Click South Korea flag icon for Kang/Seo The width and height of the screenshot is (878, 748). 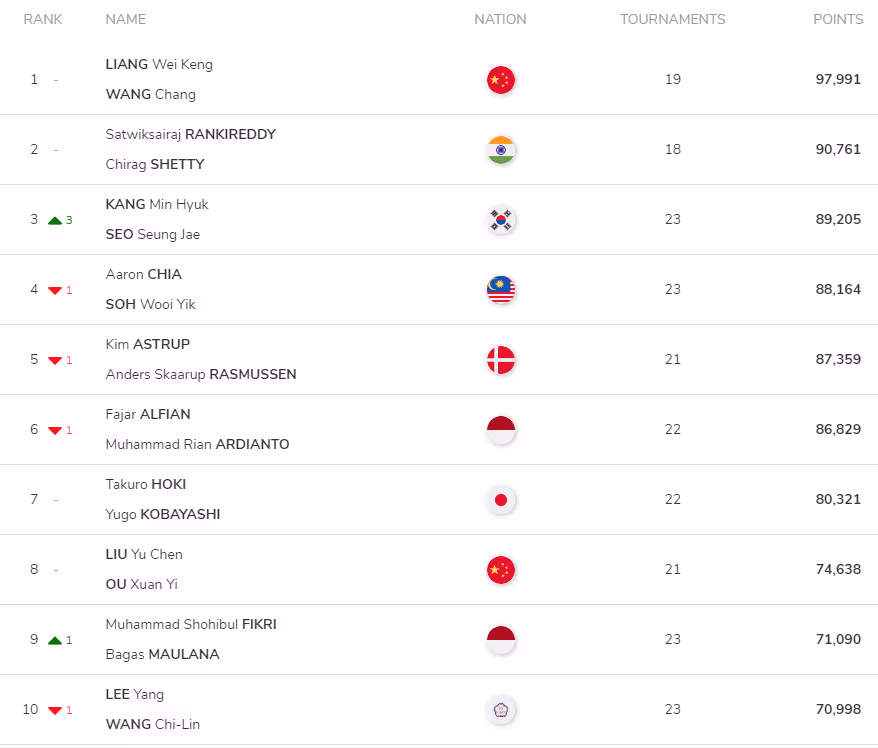(501, 220)
